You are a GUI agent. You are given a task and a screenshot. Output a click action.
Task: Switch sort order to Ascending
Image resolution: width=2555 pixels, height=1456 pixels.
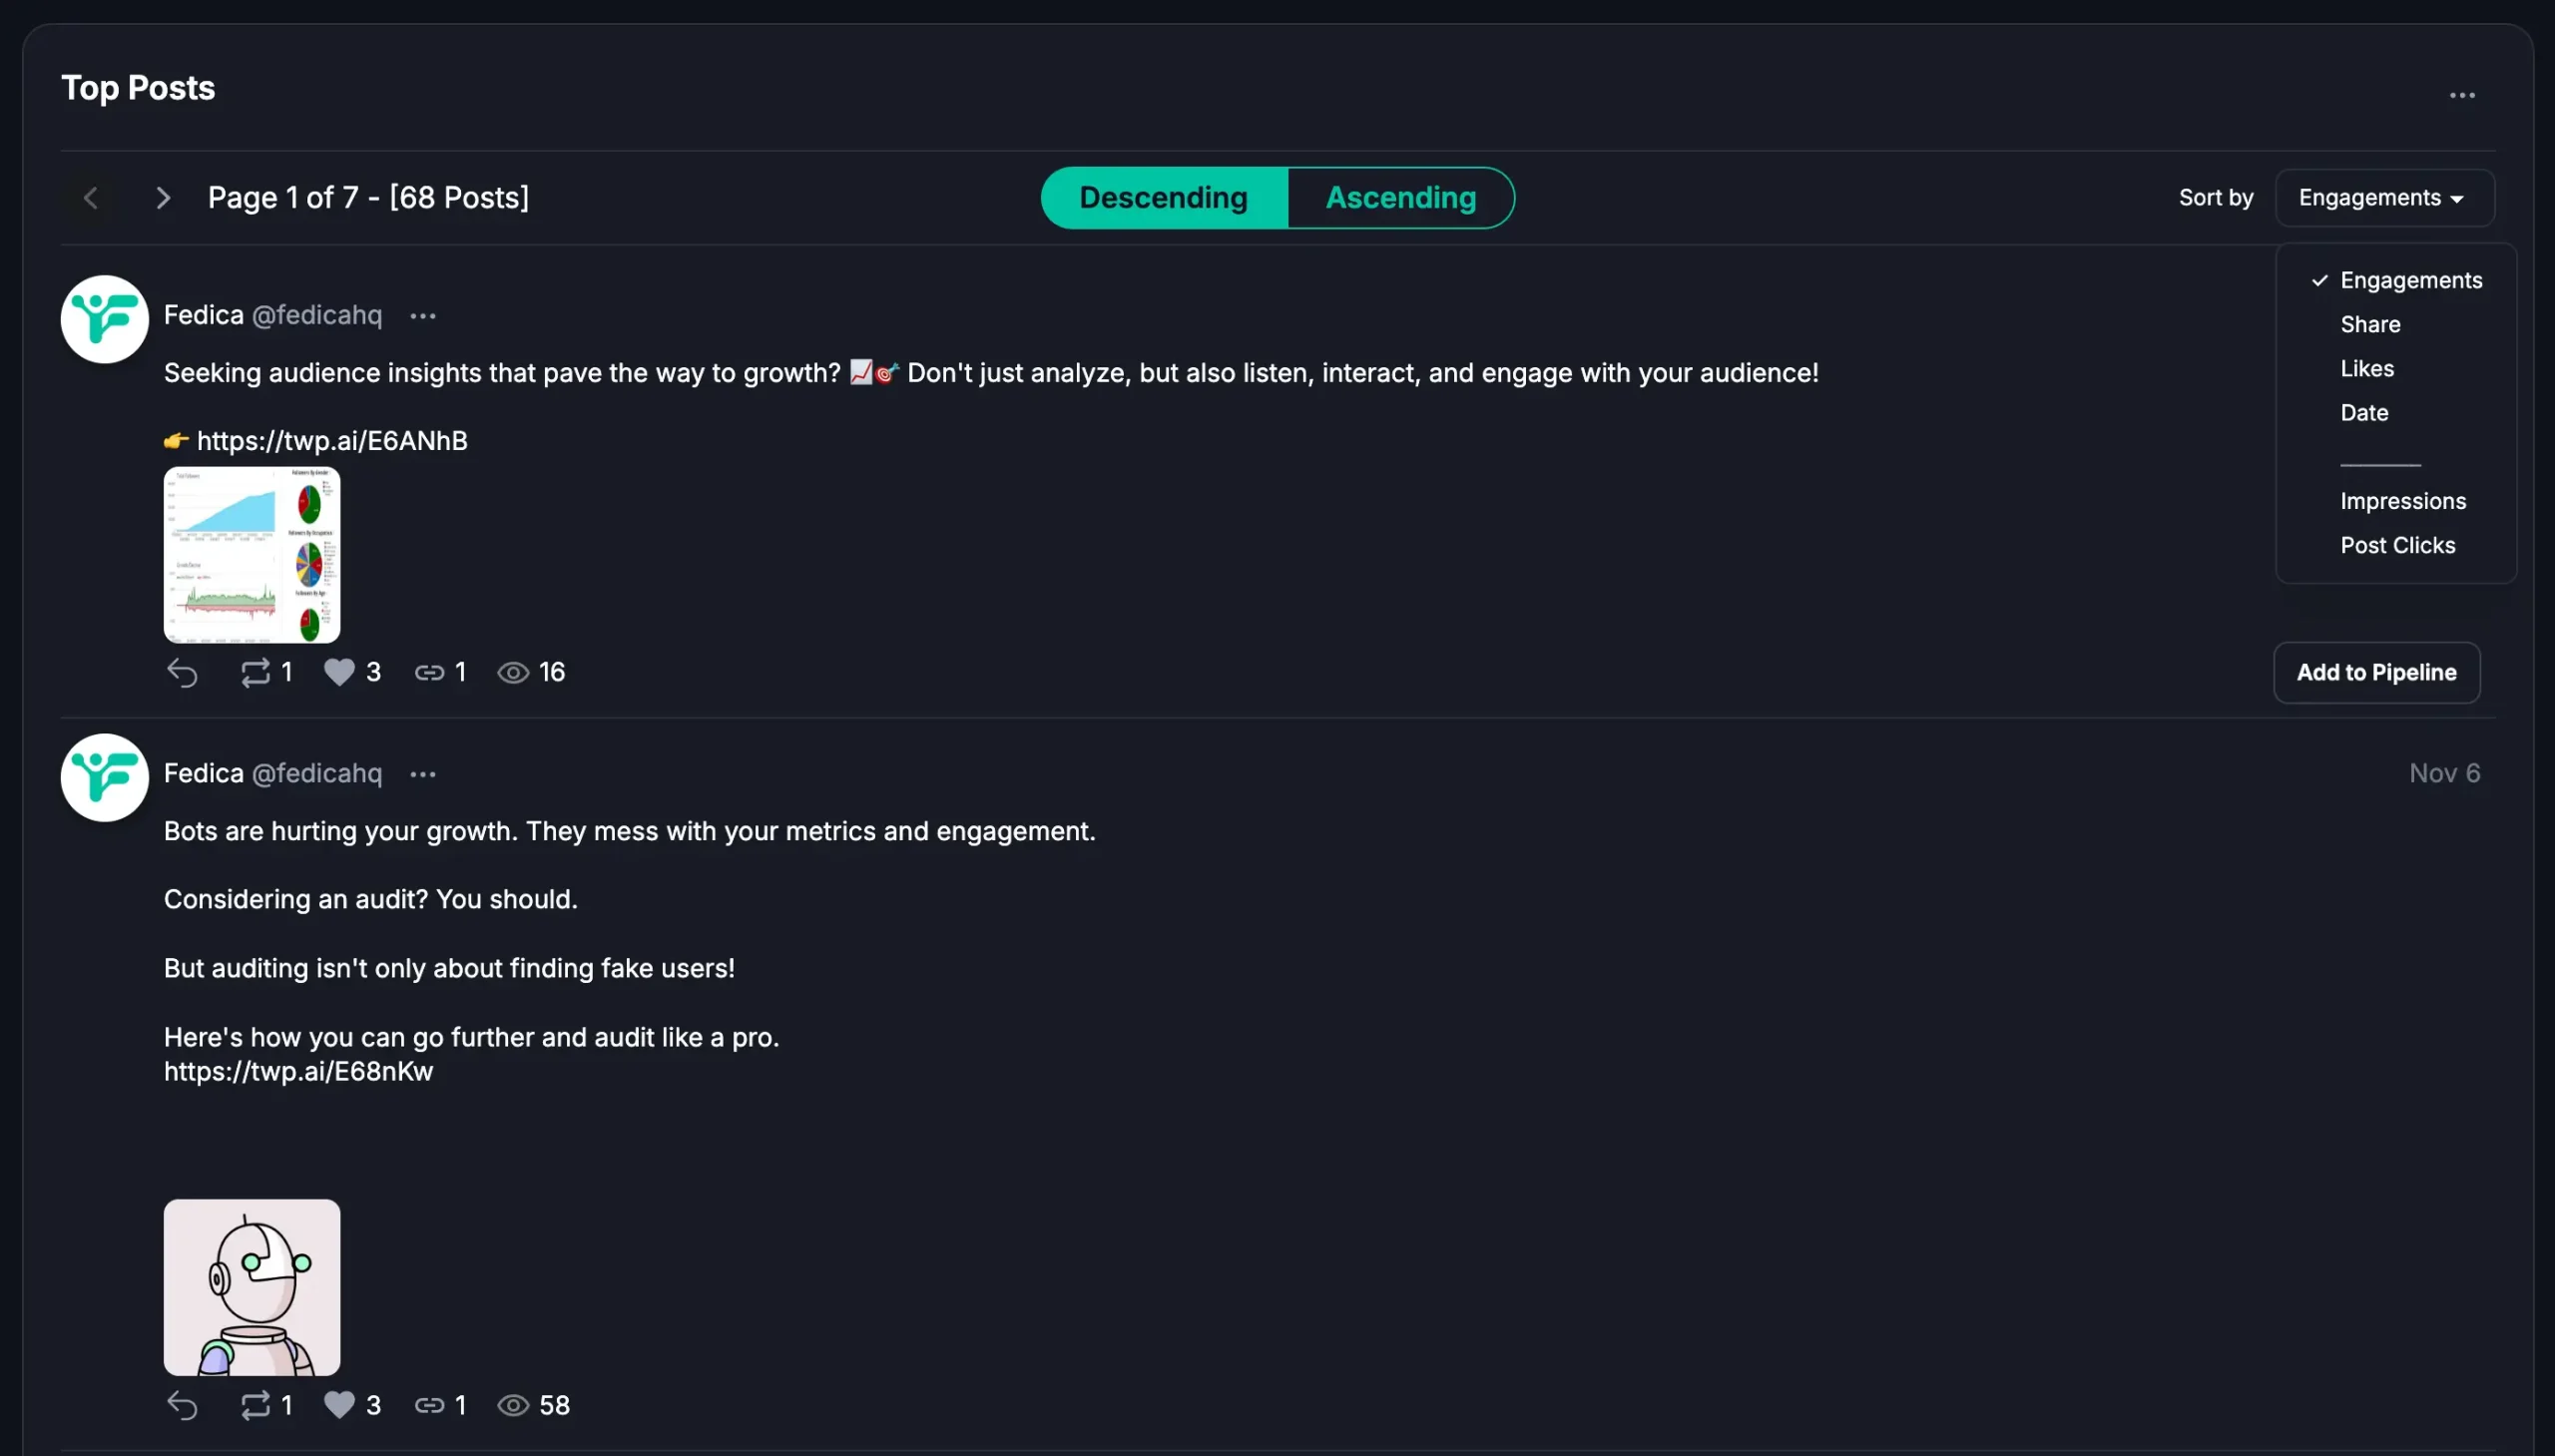tap(1400, 198)
